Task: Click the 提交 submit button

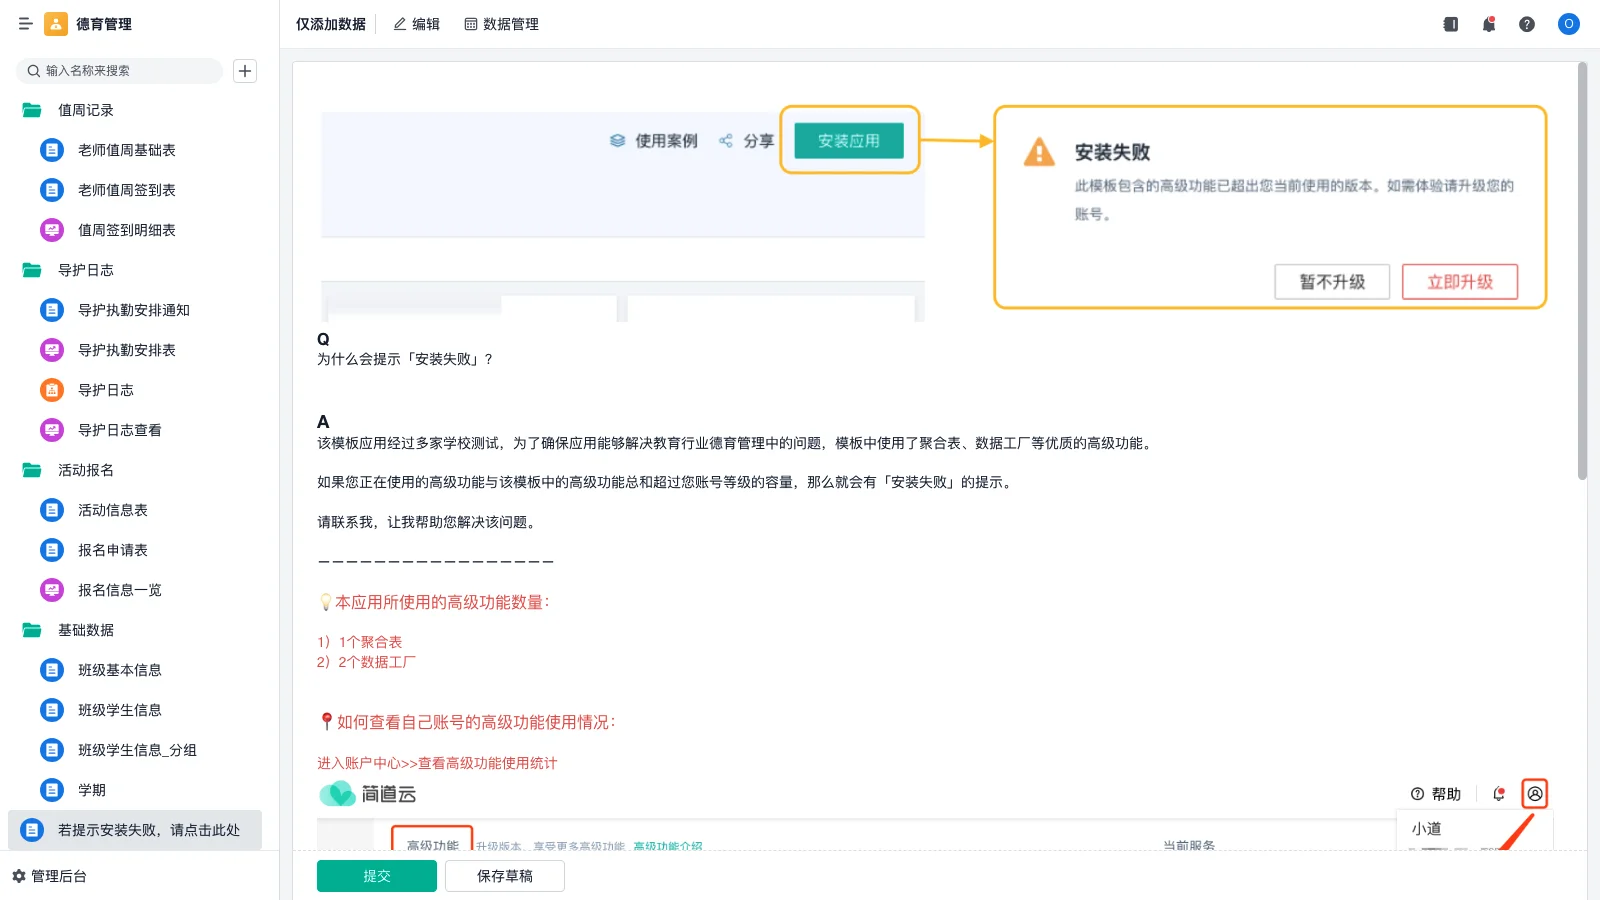Action: 376,875
